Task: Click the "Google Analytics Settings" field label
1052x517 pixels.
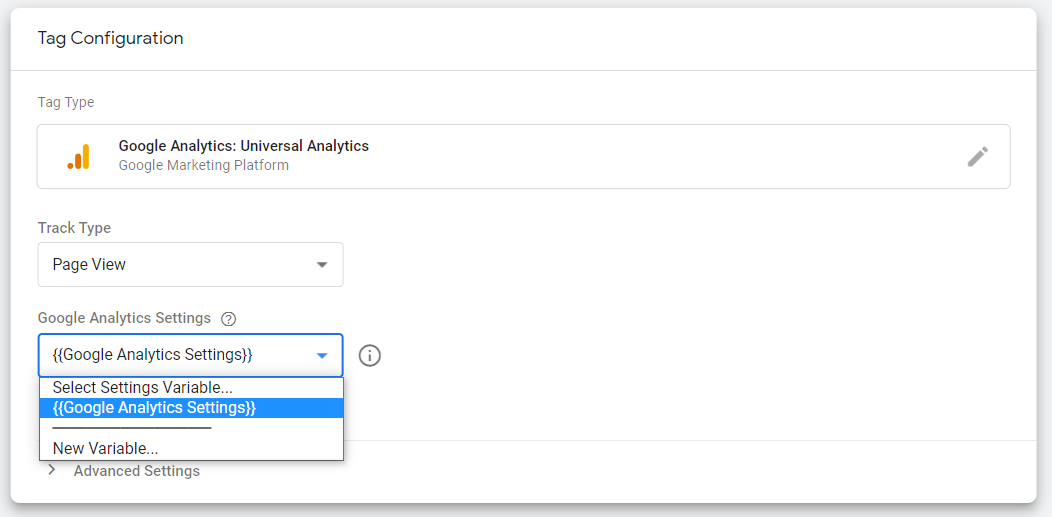Action: click(x=124, y=318)
